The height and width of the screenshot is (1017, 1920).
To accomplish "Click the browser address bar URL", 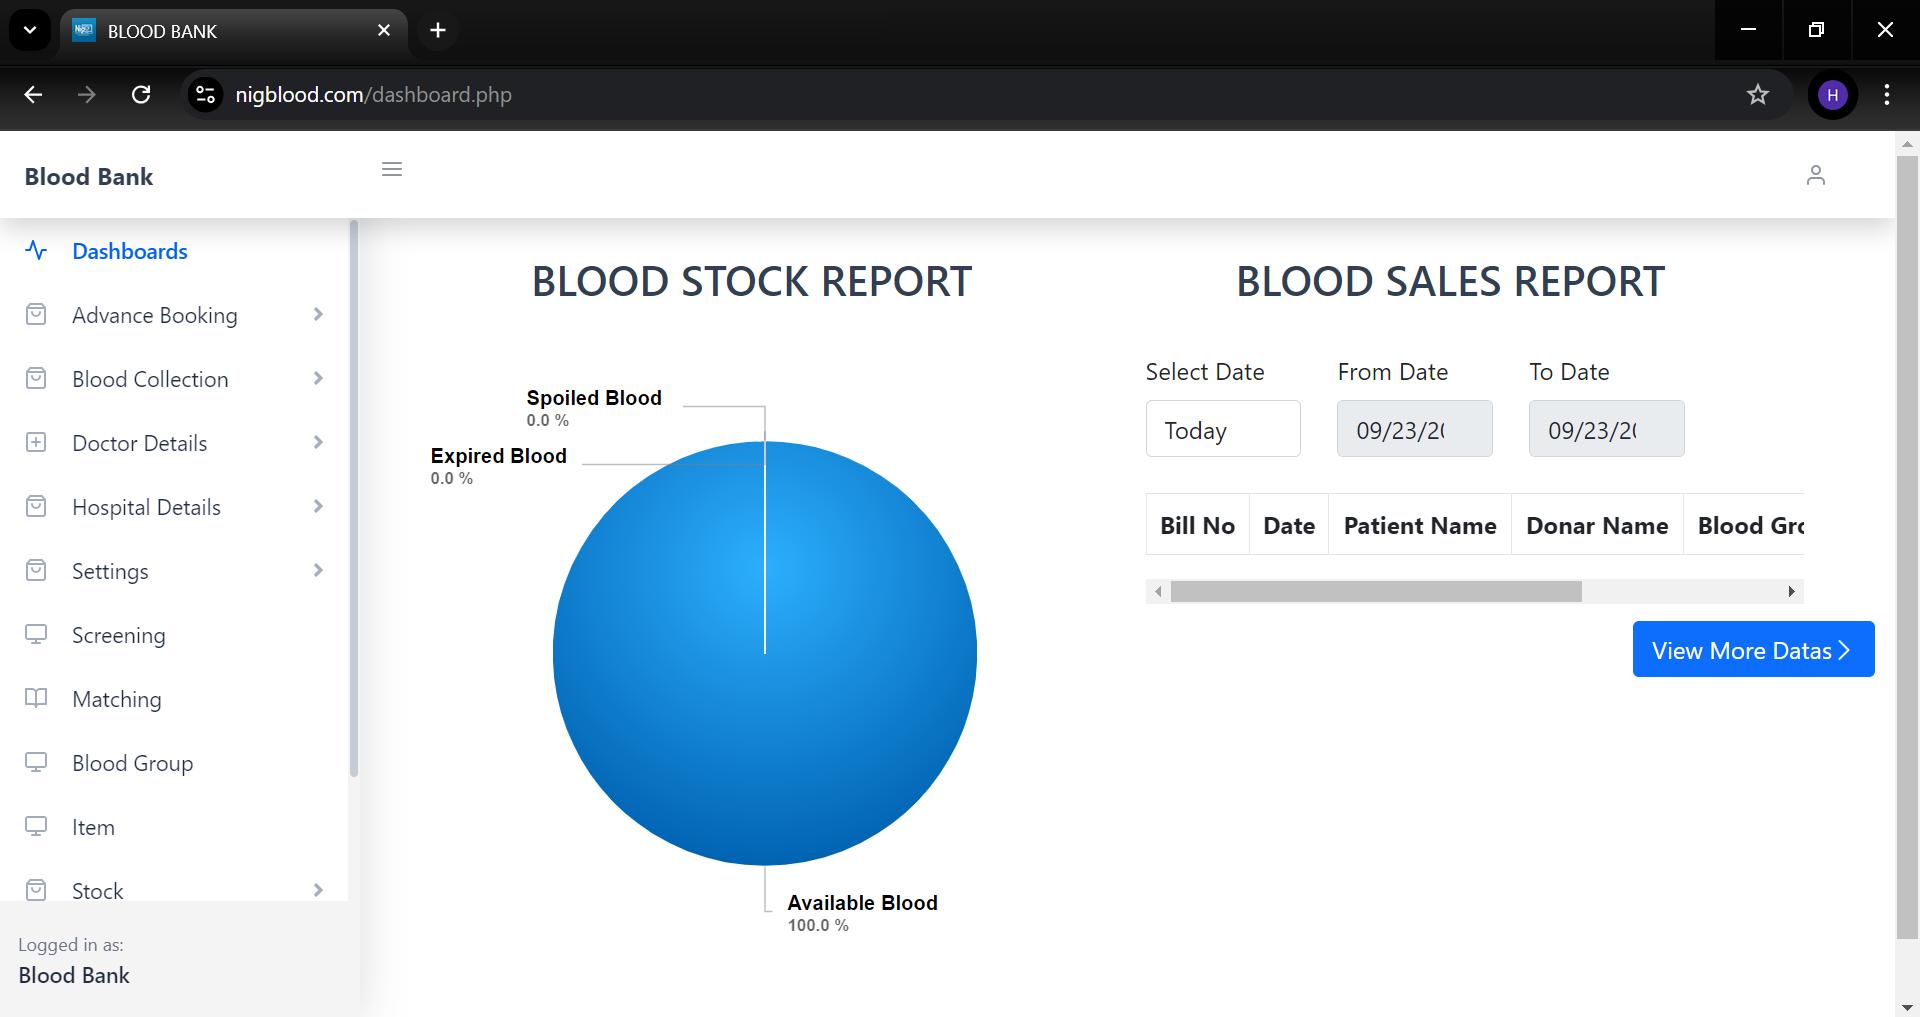I will pyautogui.click(x=373, y=95).
